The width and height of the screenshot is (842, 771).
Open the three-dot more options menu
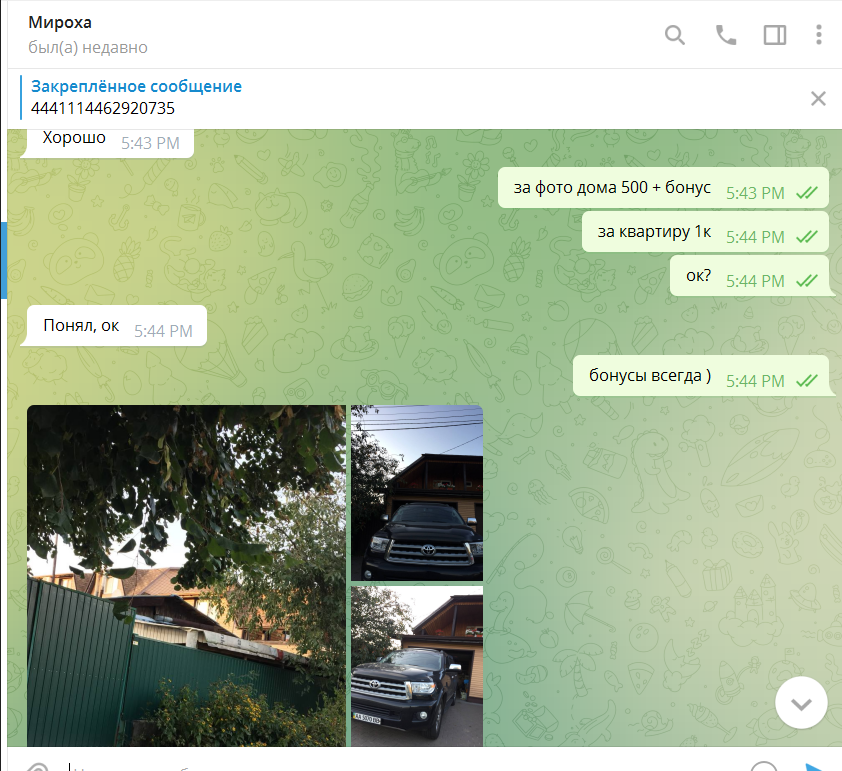818,35
